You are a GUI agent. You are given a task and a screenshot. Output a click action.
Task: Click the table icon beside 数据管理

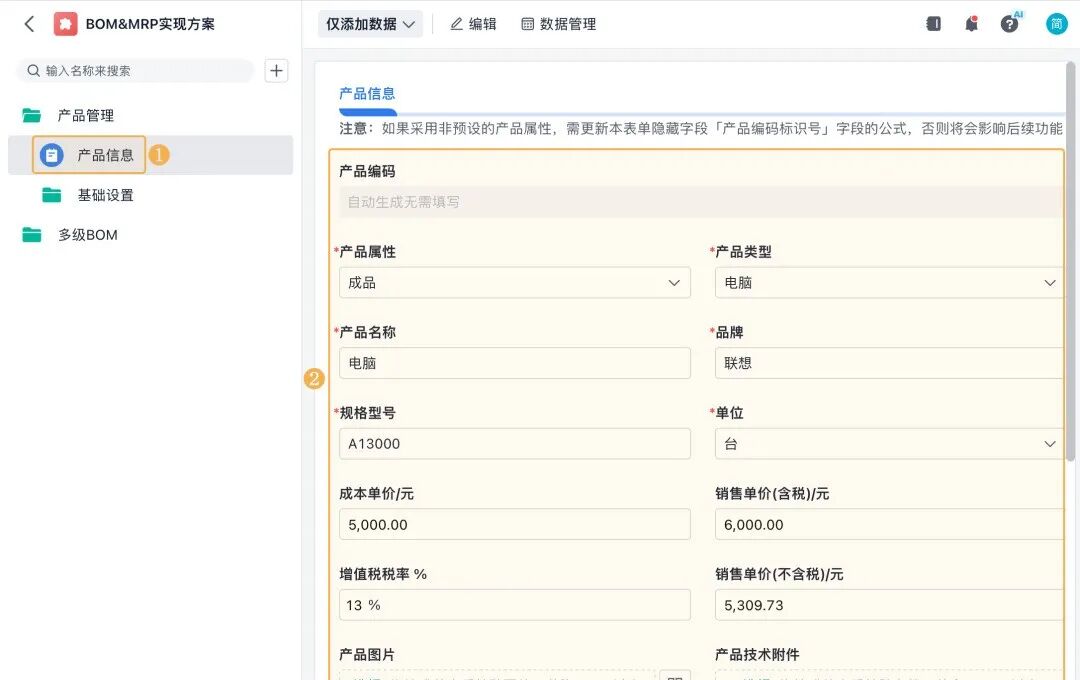click(528, 24)
